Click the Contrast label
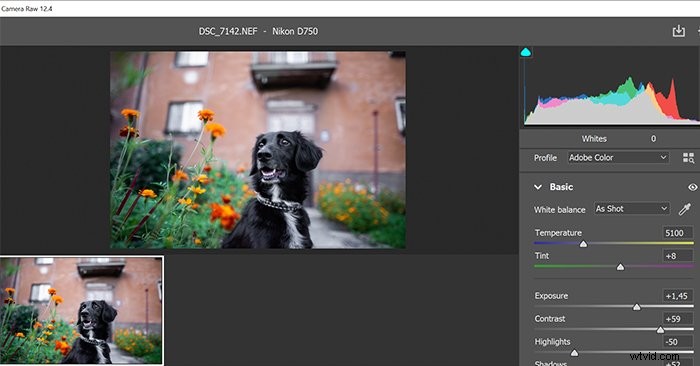The height and width of the screenshot is (366, 700). pos(550,319)
